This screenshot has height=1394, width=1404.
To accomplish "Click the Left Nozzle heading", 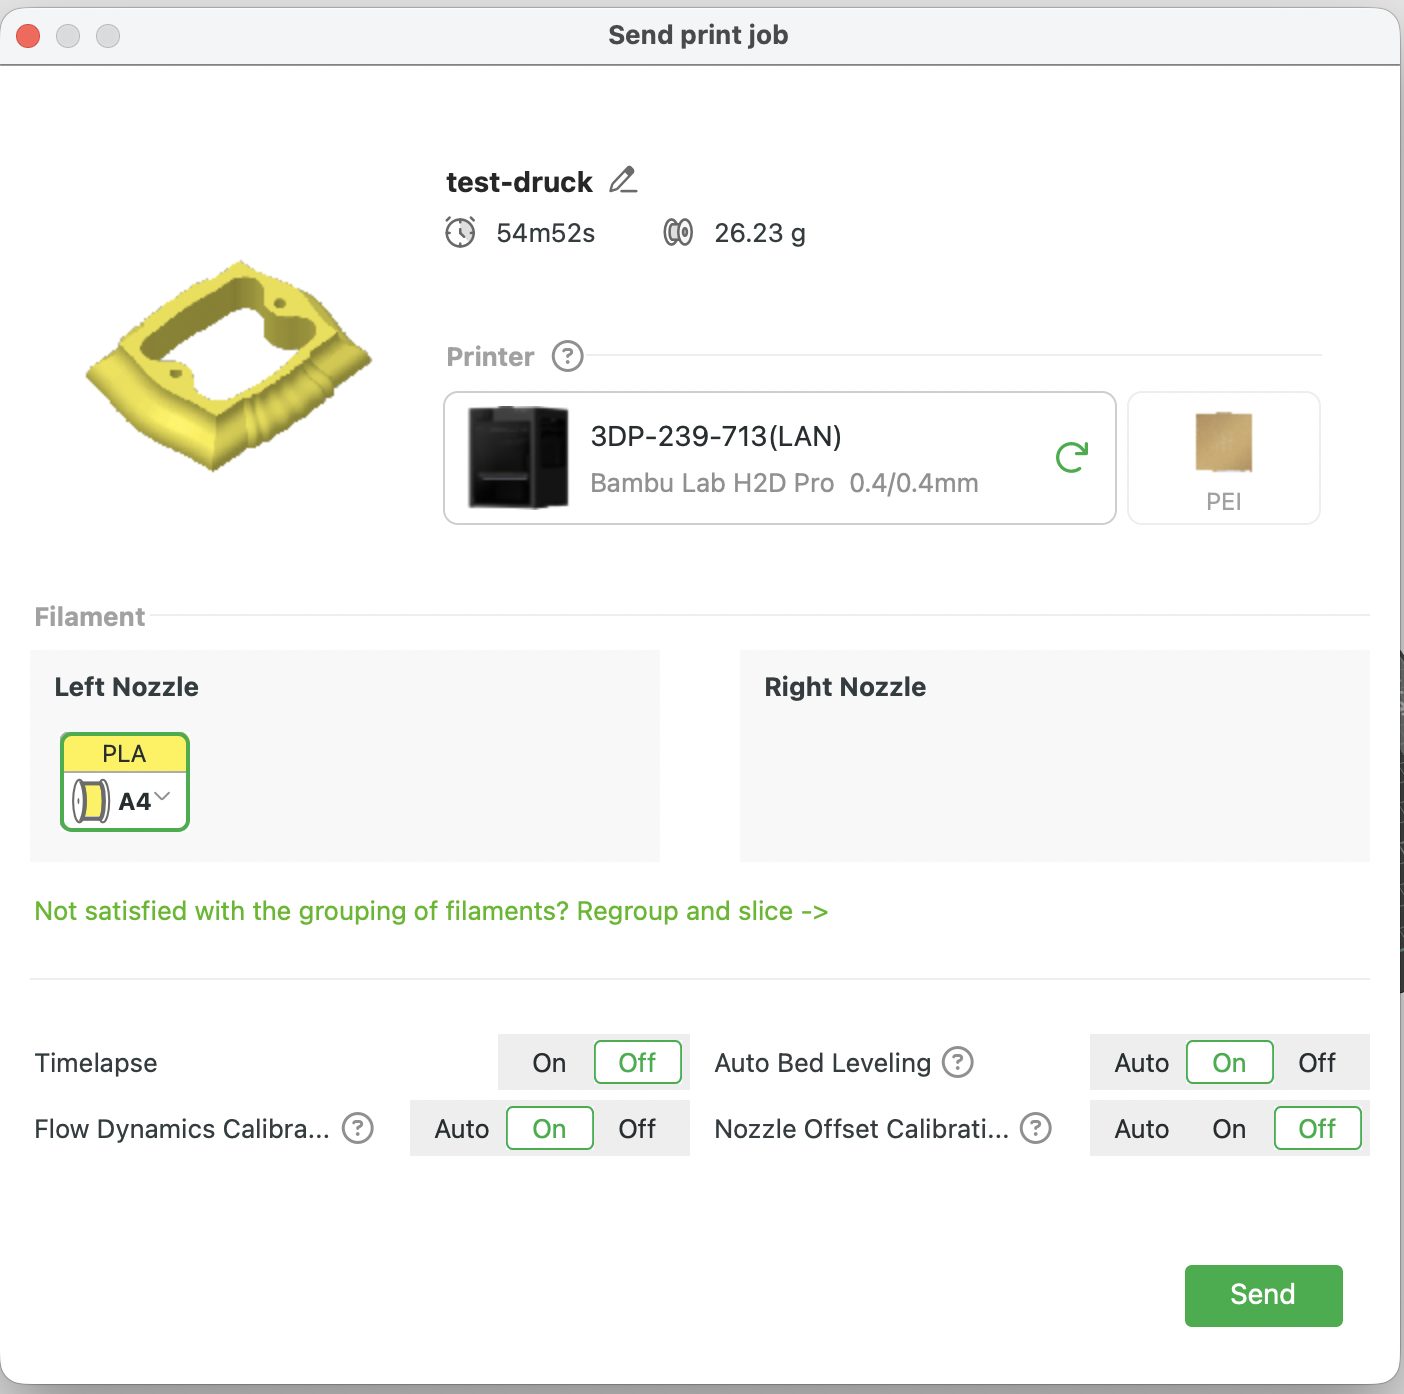I will click(x=126, y=687).
